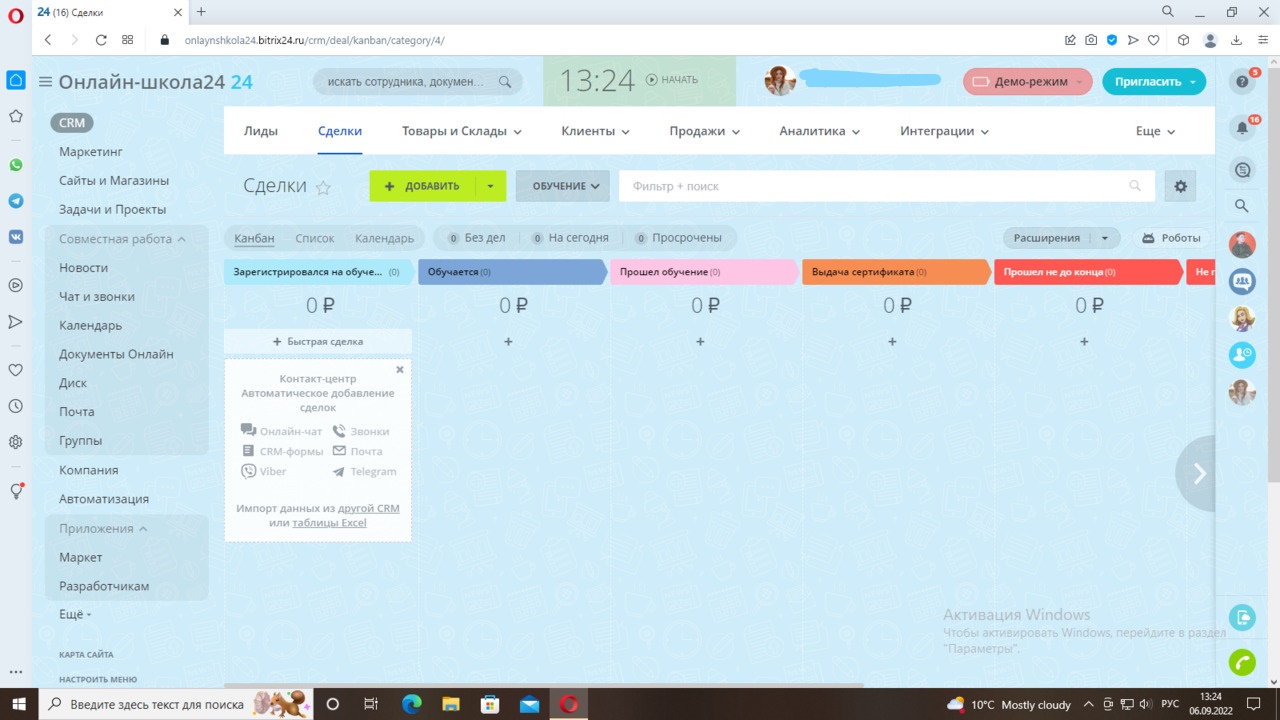Select the Онлайн-чат channel icon

pyautogui.click(x=249, y=431)
